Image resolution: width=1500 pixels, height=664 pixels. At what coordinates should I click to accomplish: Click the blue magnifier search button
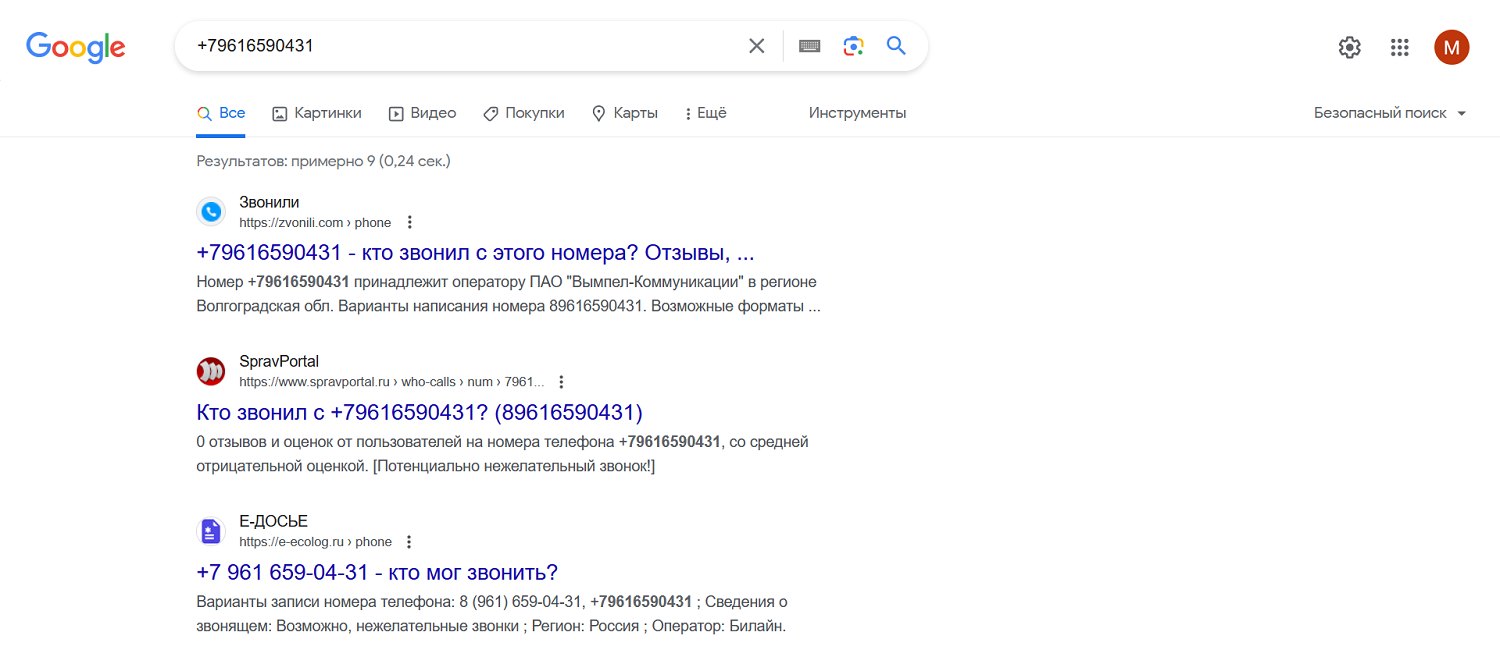(x=896, y=46)
